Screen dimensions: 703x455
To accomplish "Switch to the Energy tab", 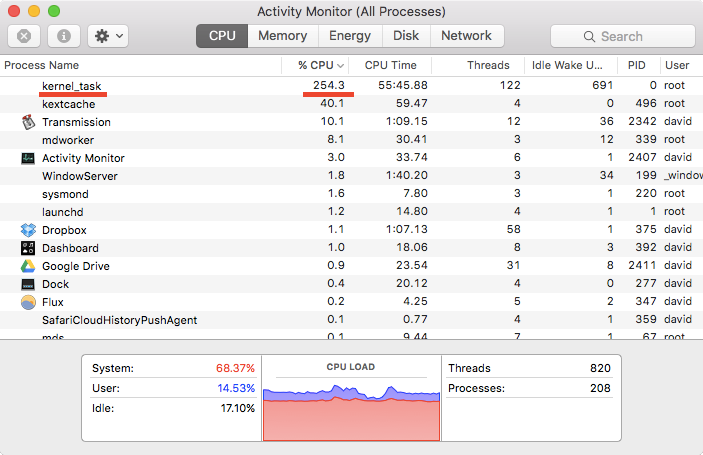I will pos(350,36).
